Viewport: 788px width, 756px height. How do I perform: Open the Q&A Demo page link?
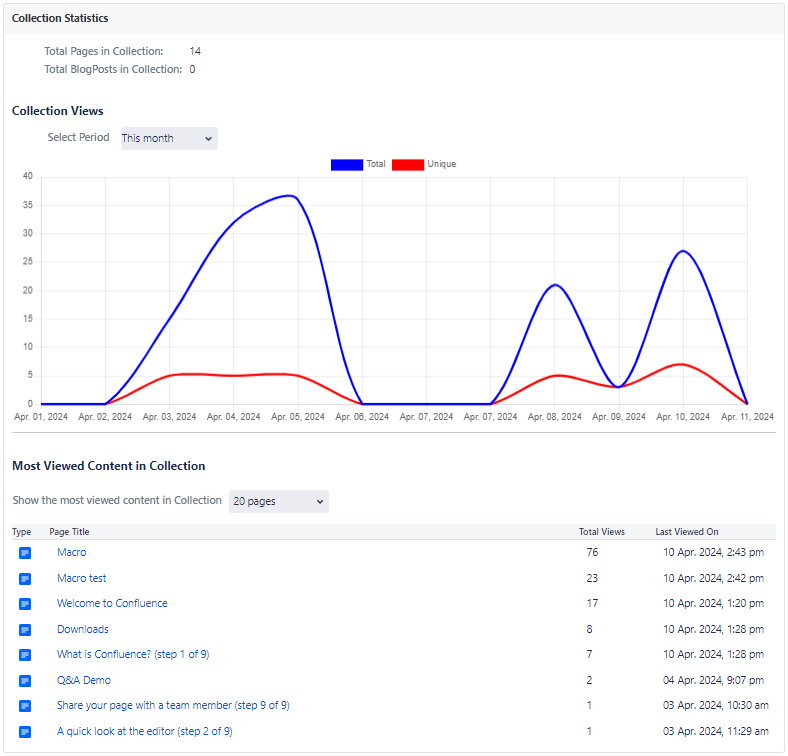coord(84,680)
